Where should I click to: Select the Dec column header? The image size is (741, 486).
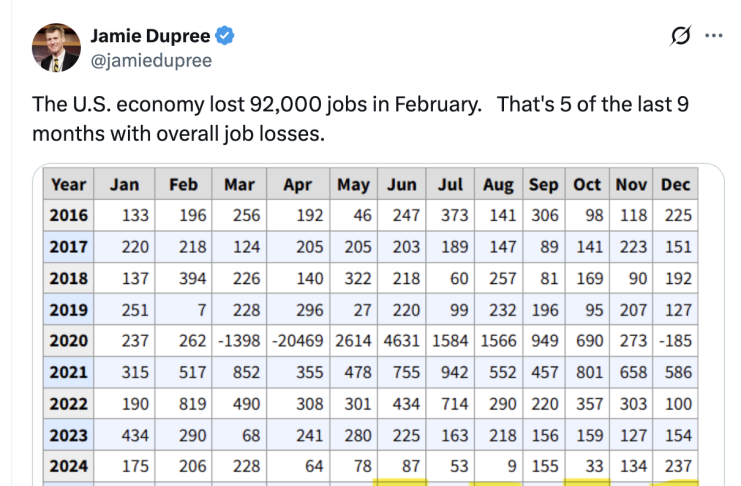coord(676,185)
